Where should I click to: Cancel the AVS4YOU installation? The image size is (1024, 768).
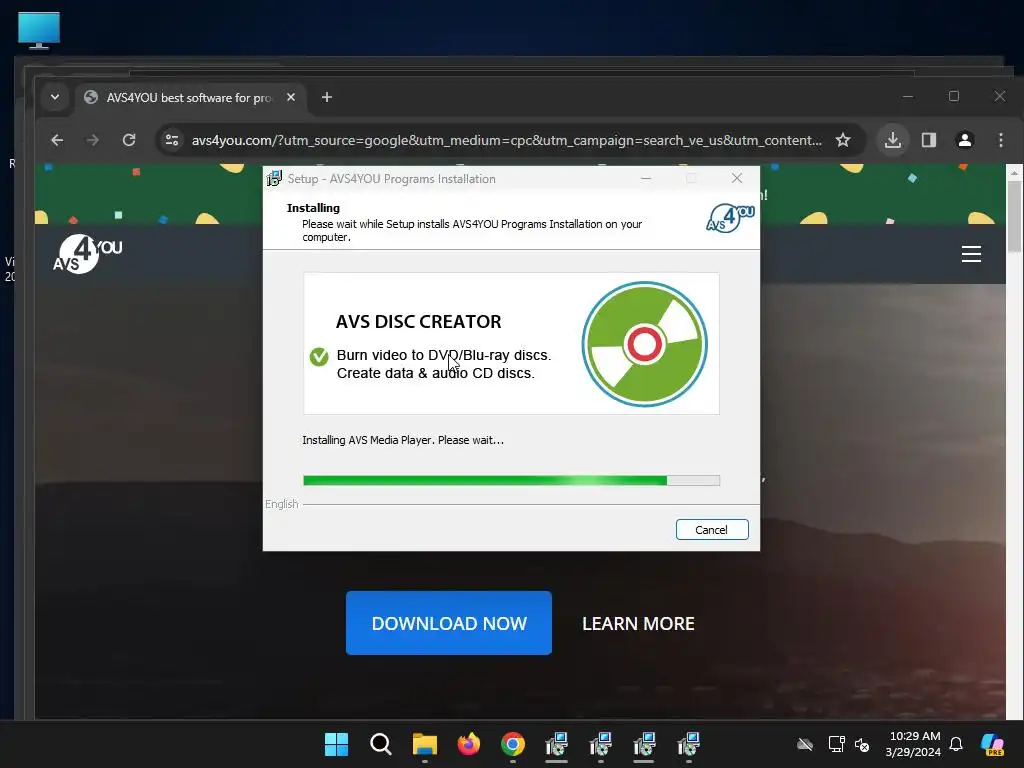tap(712, 530)
